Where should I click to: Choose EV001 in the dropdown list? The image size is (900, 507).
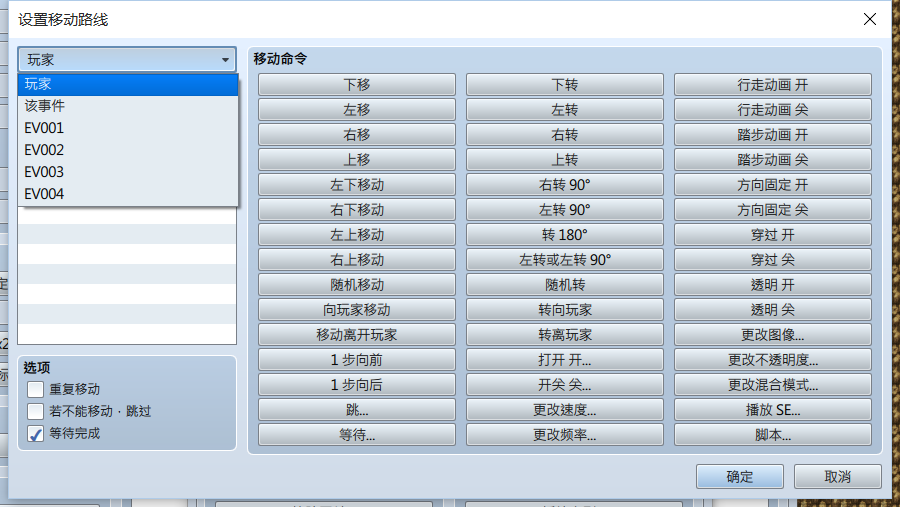(x=128, y=128)
